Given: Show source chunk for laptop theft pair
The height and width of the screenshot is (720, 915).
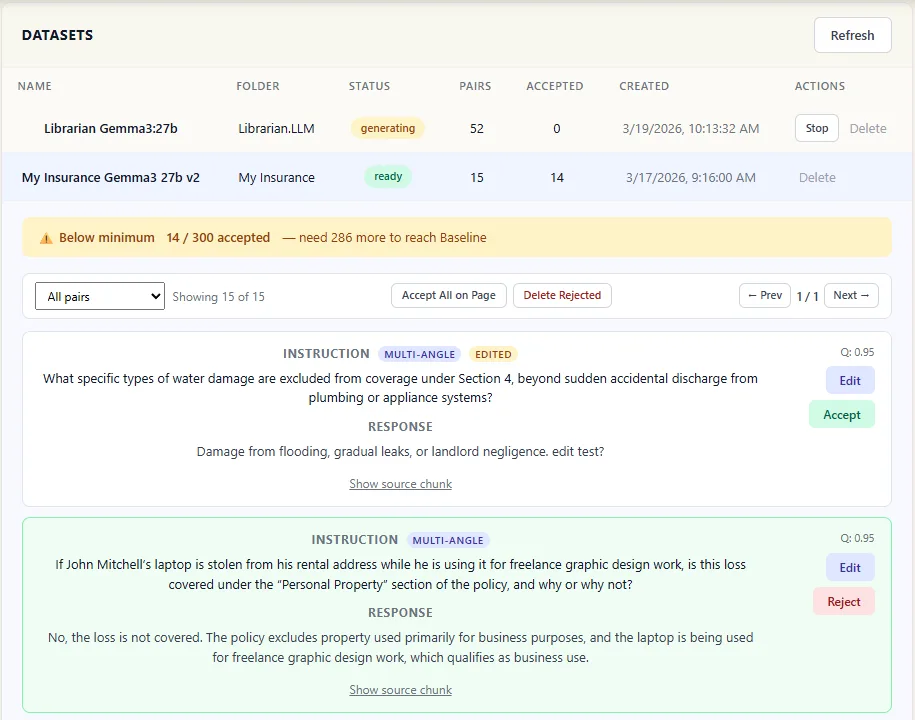Looking at the screenshot, I should click(400, 690).
